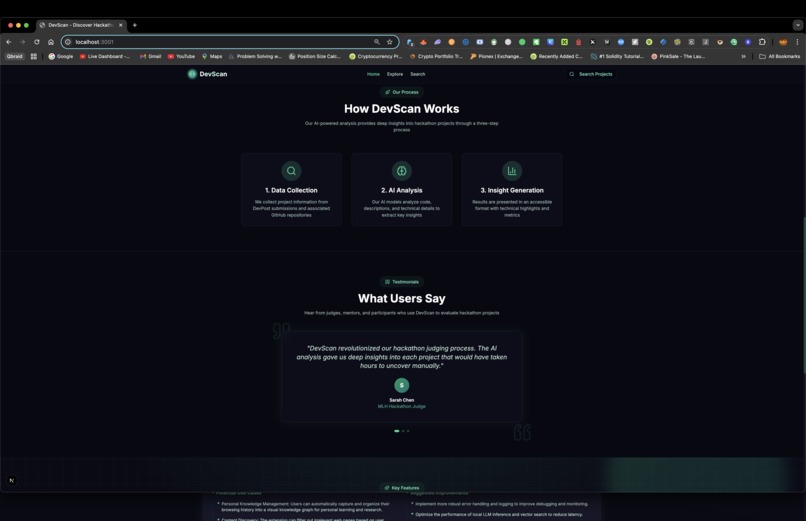Open the Pionex Exchange bookmark

click(x=497, y=57)
